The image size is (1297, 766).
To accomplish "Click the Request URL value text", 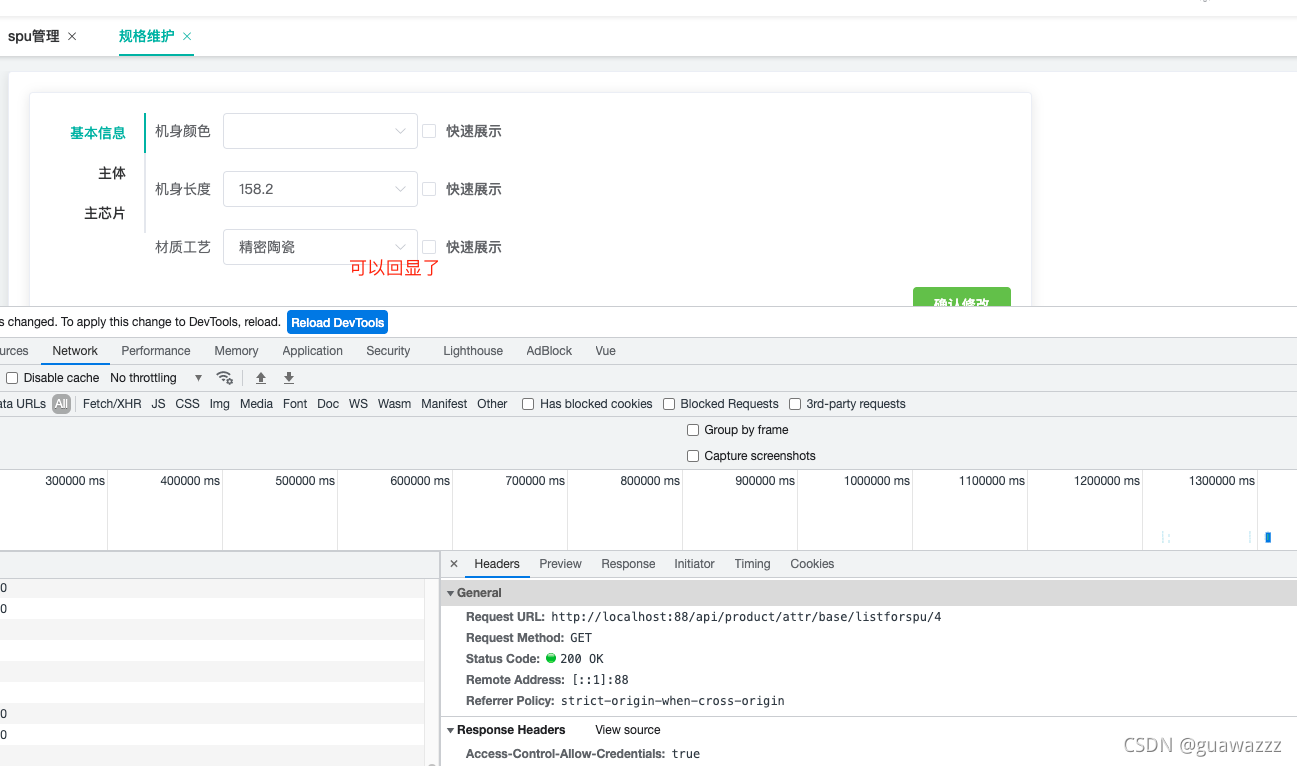I will pos(746,617).
